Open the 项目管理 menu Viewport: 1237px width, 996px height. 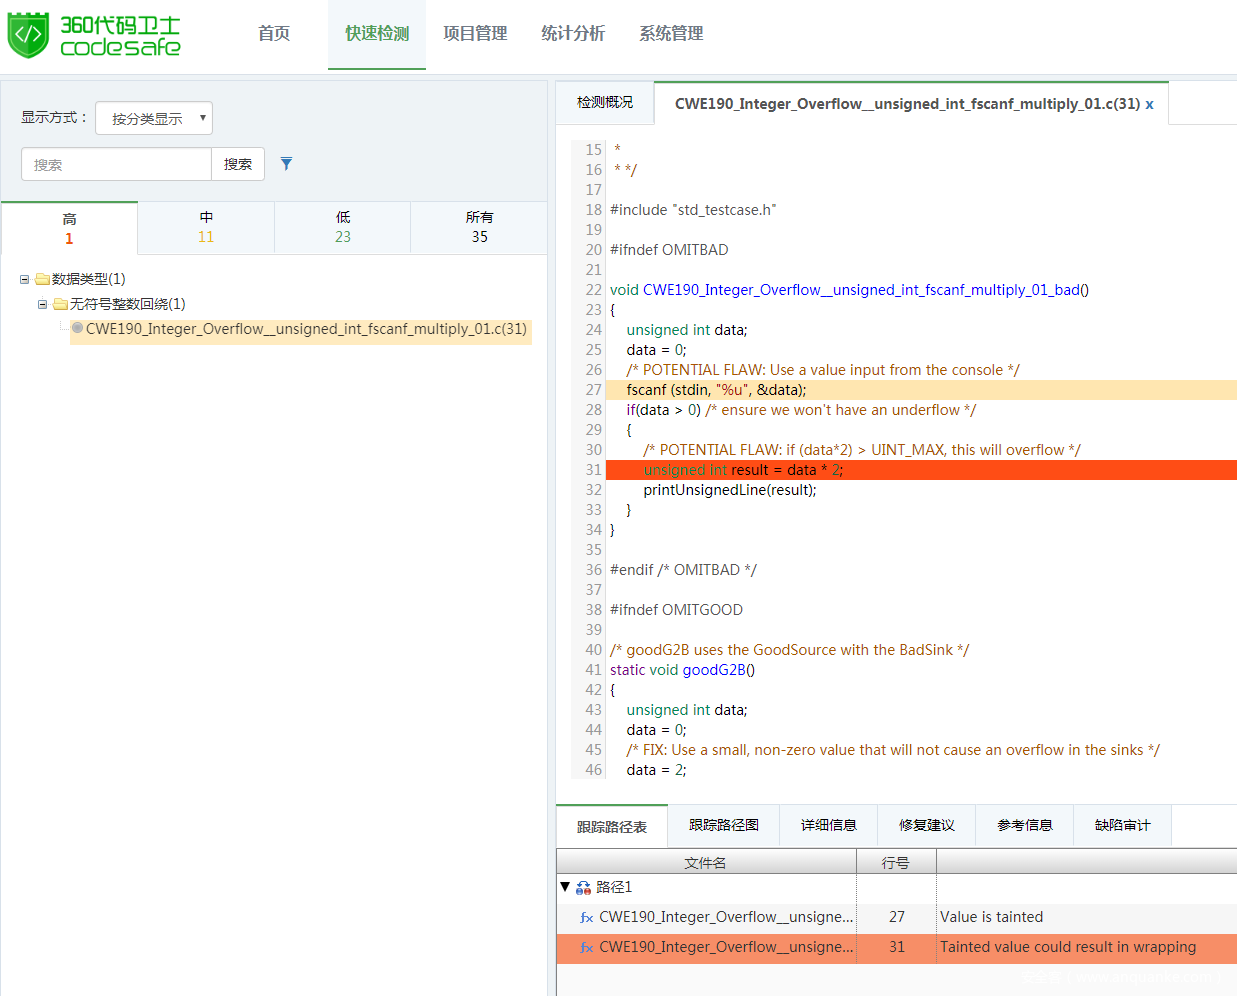pos(475,34)
